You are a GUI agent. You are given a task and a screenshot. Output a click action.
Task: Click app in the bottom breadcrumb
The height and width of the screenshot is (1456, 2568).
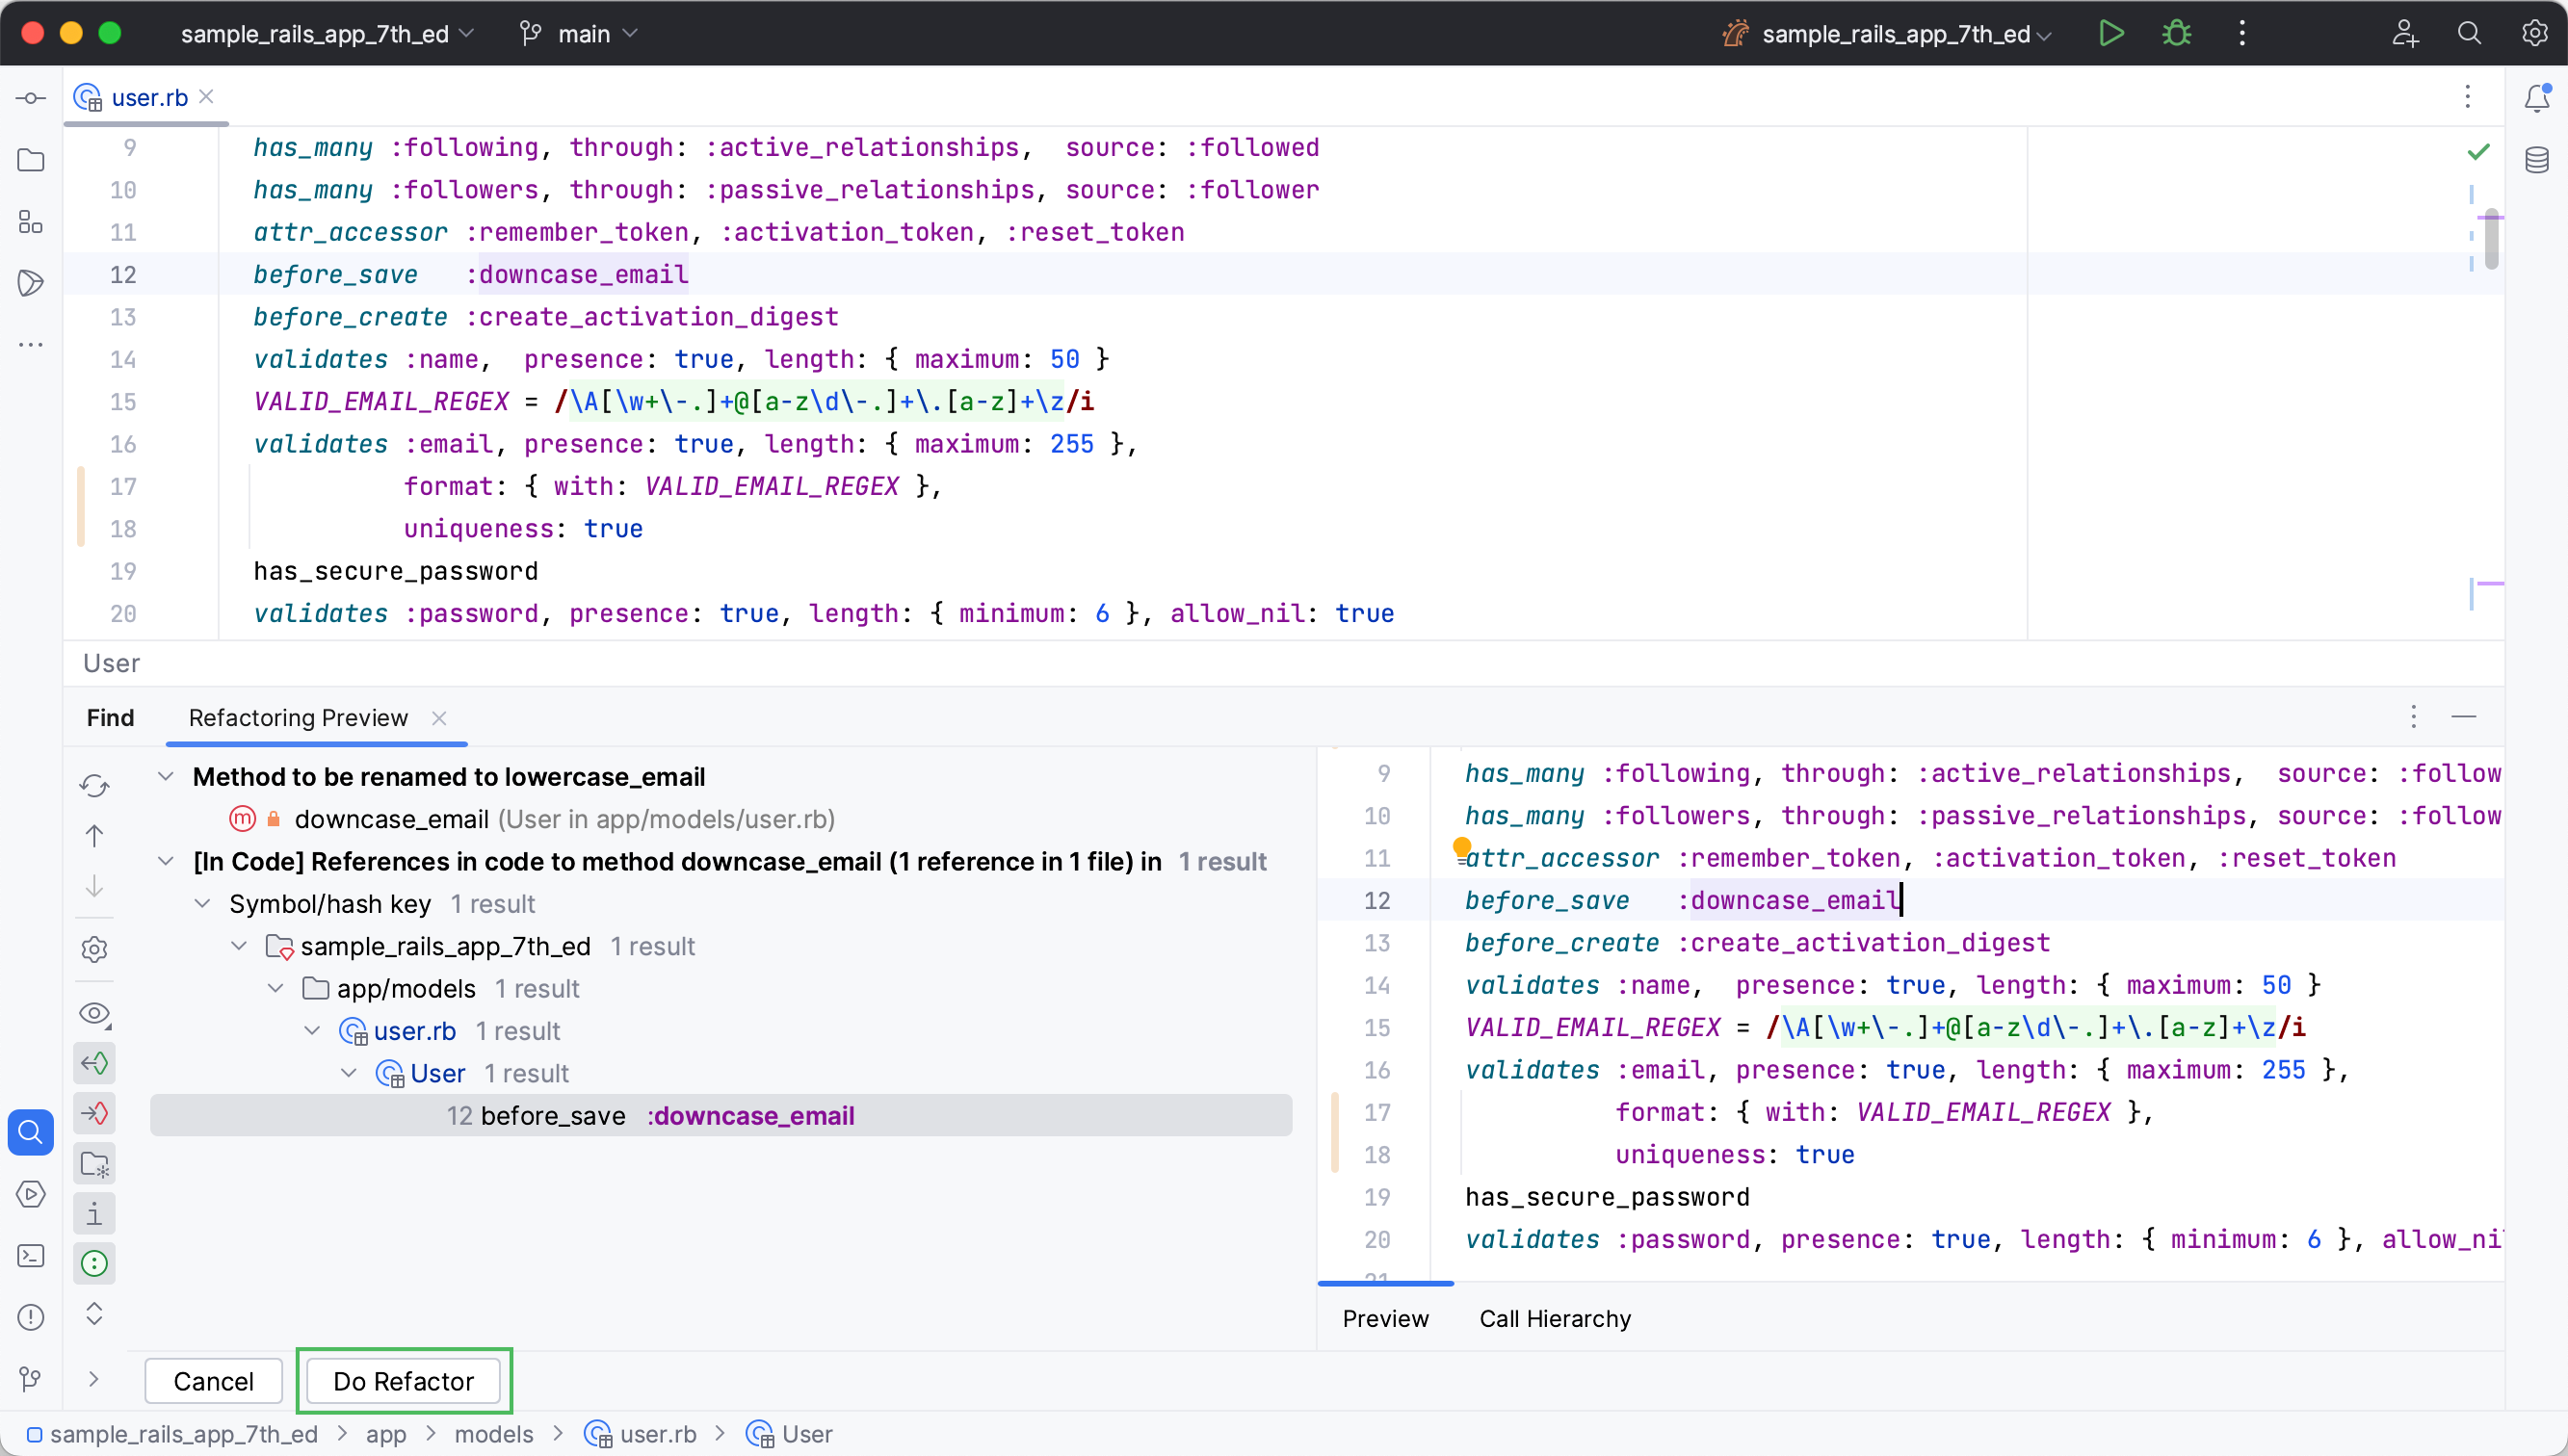click(386, 1434)
